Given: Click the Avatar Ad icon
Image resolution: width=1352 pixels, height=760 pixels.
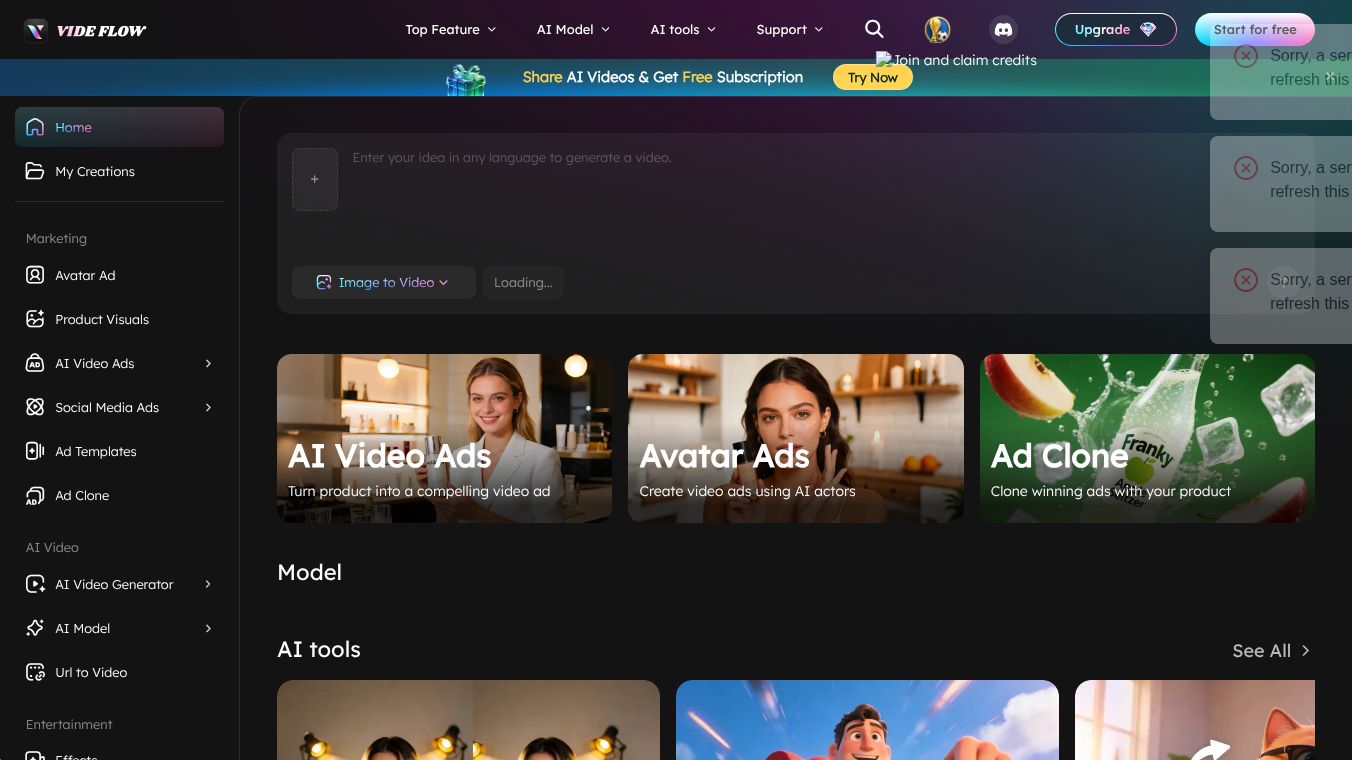Looking at the screenshot, I should pos(35,275).
